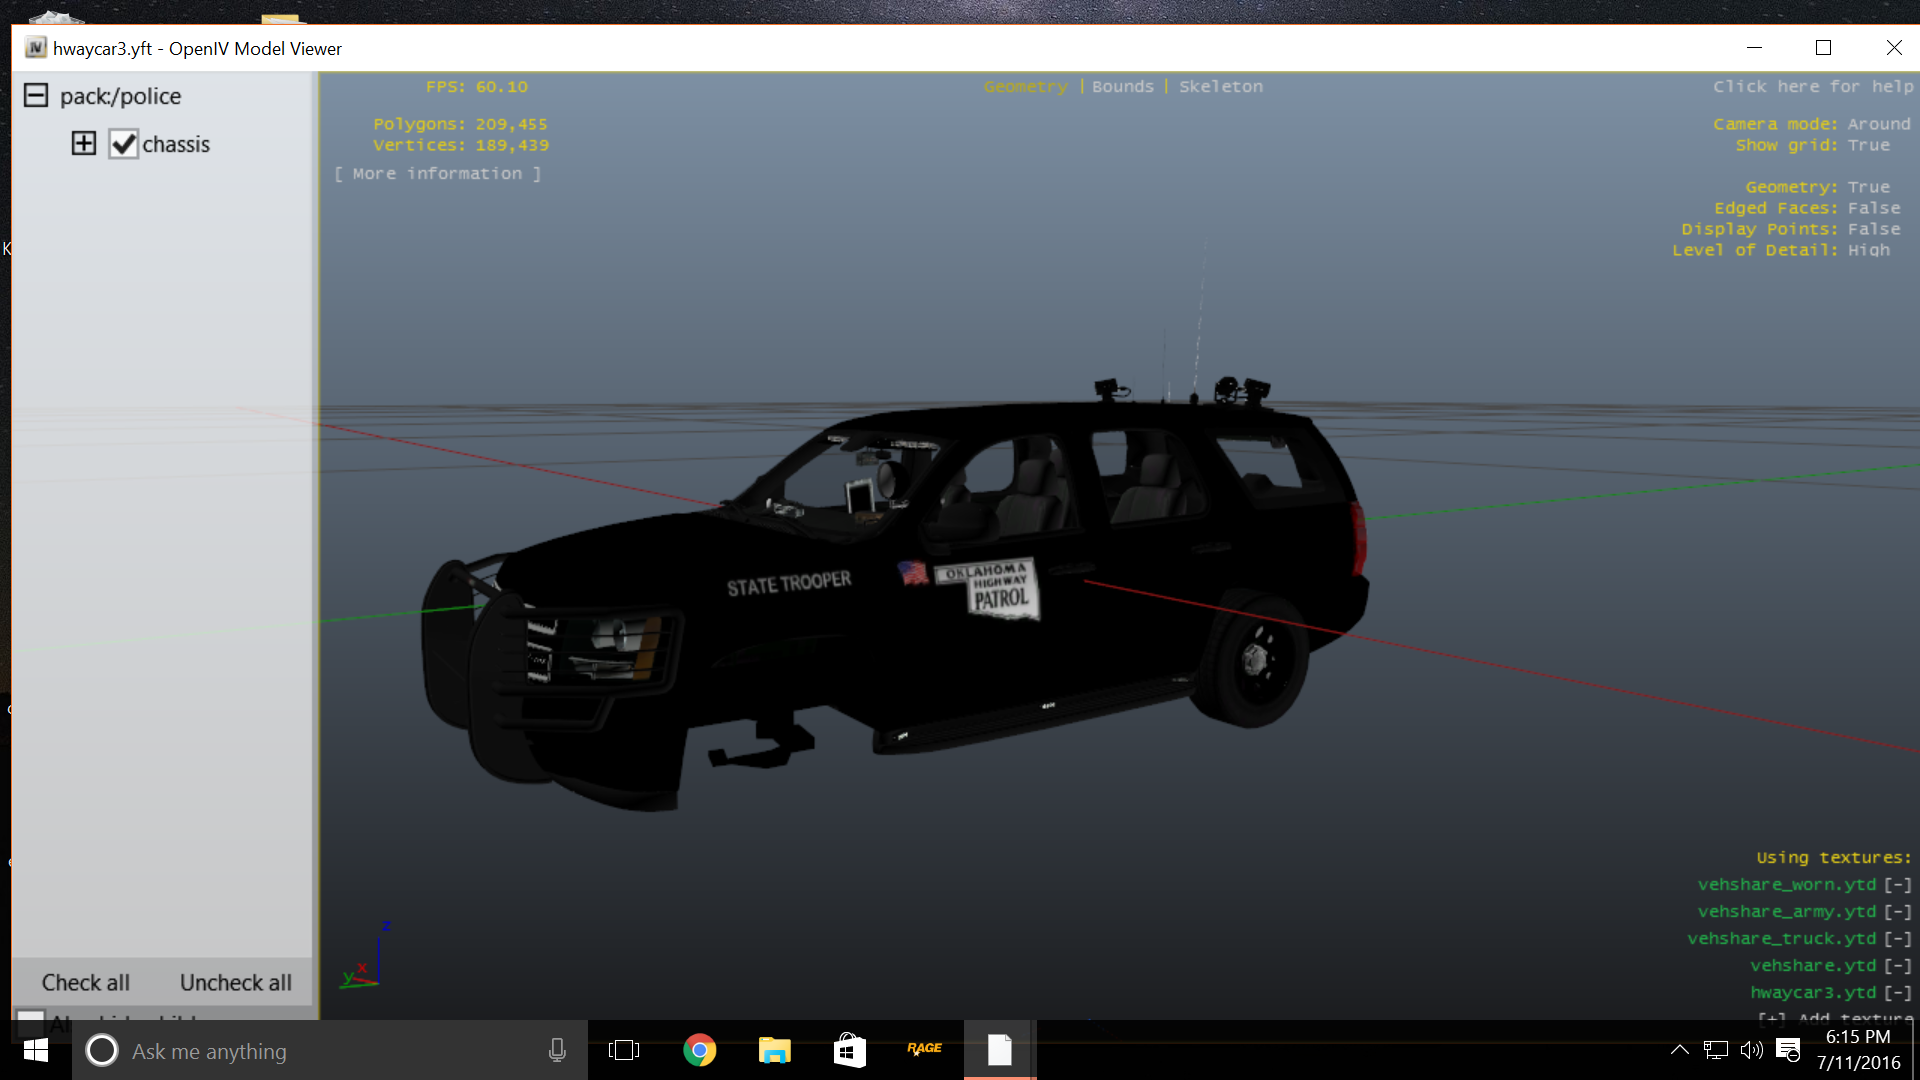Screen dimensions: 1920x1080
Task: Open the Action Center notification icon
Action: (1788, 1050)
